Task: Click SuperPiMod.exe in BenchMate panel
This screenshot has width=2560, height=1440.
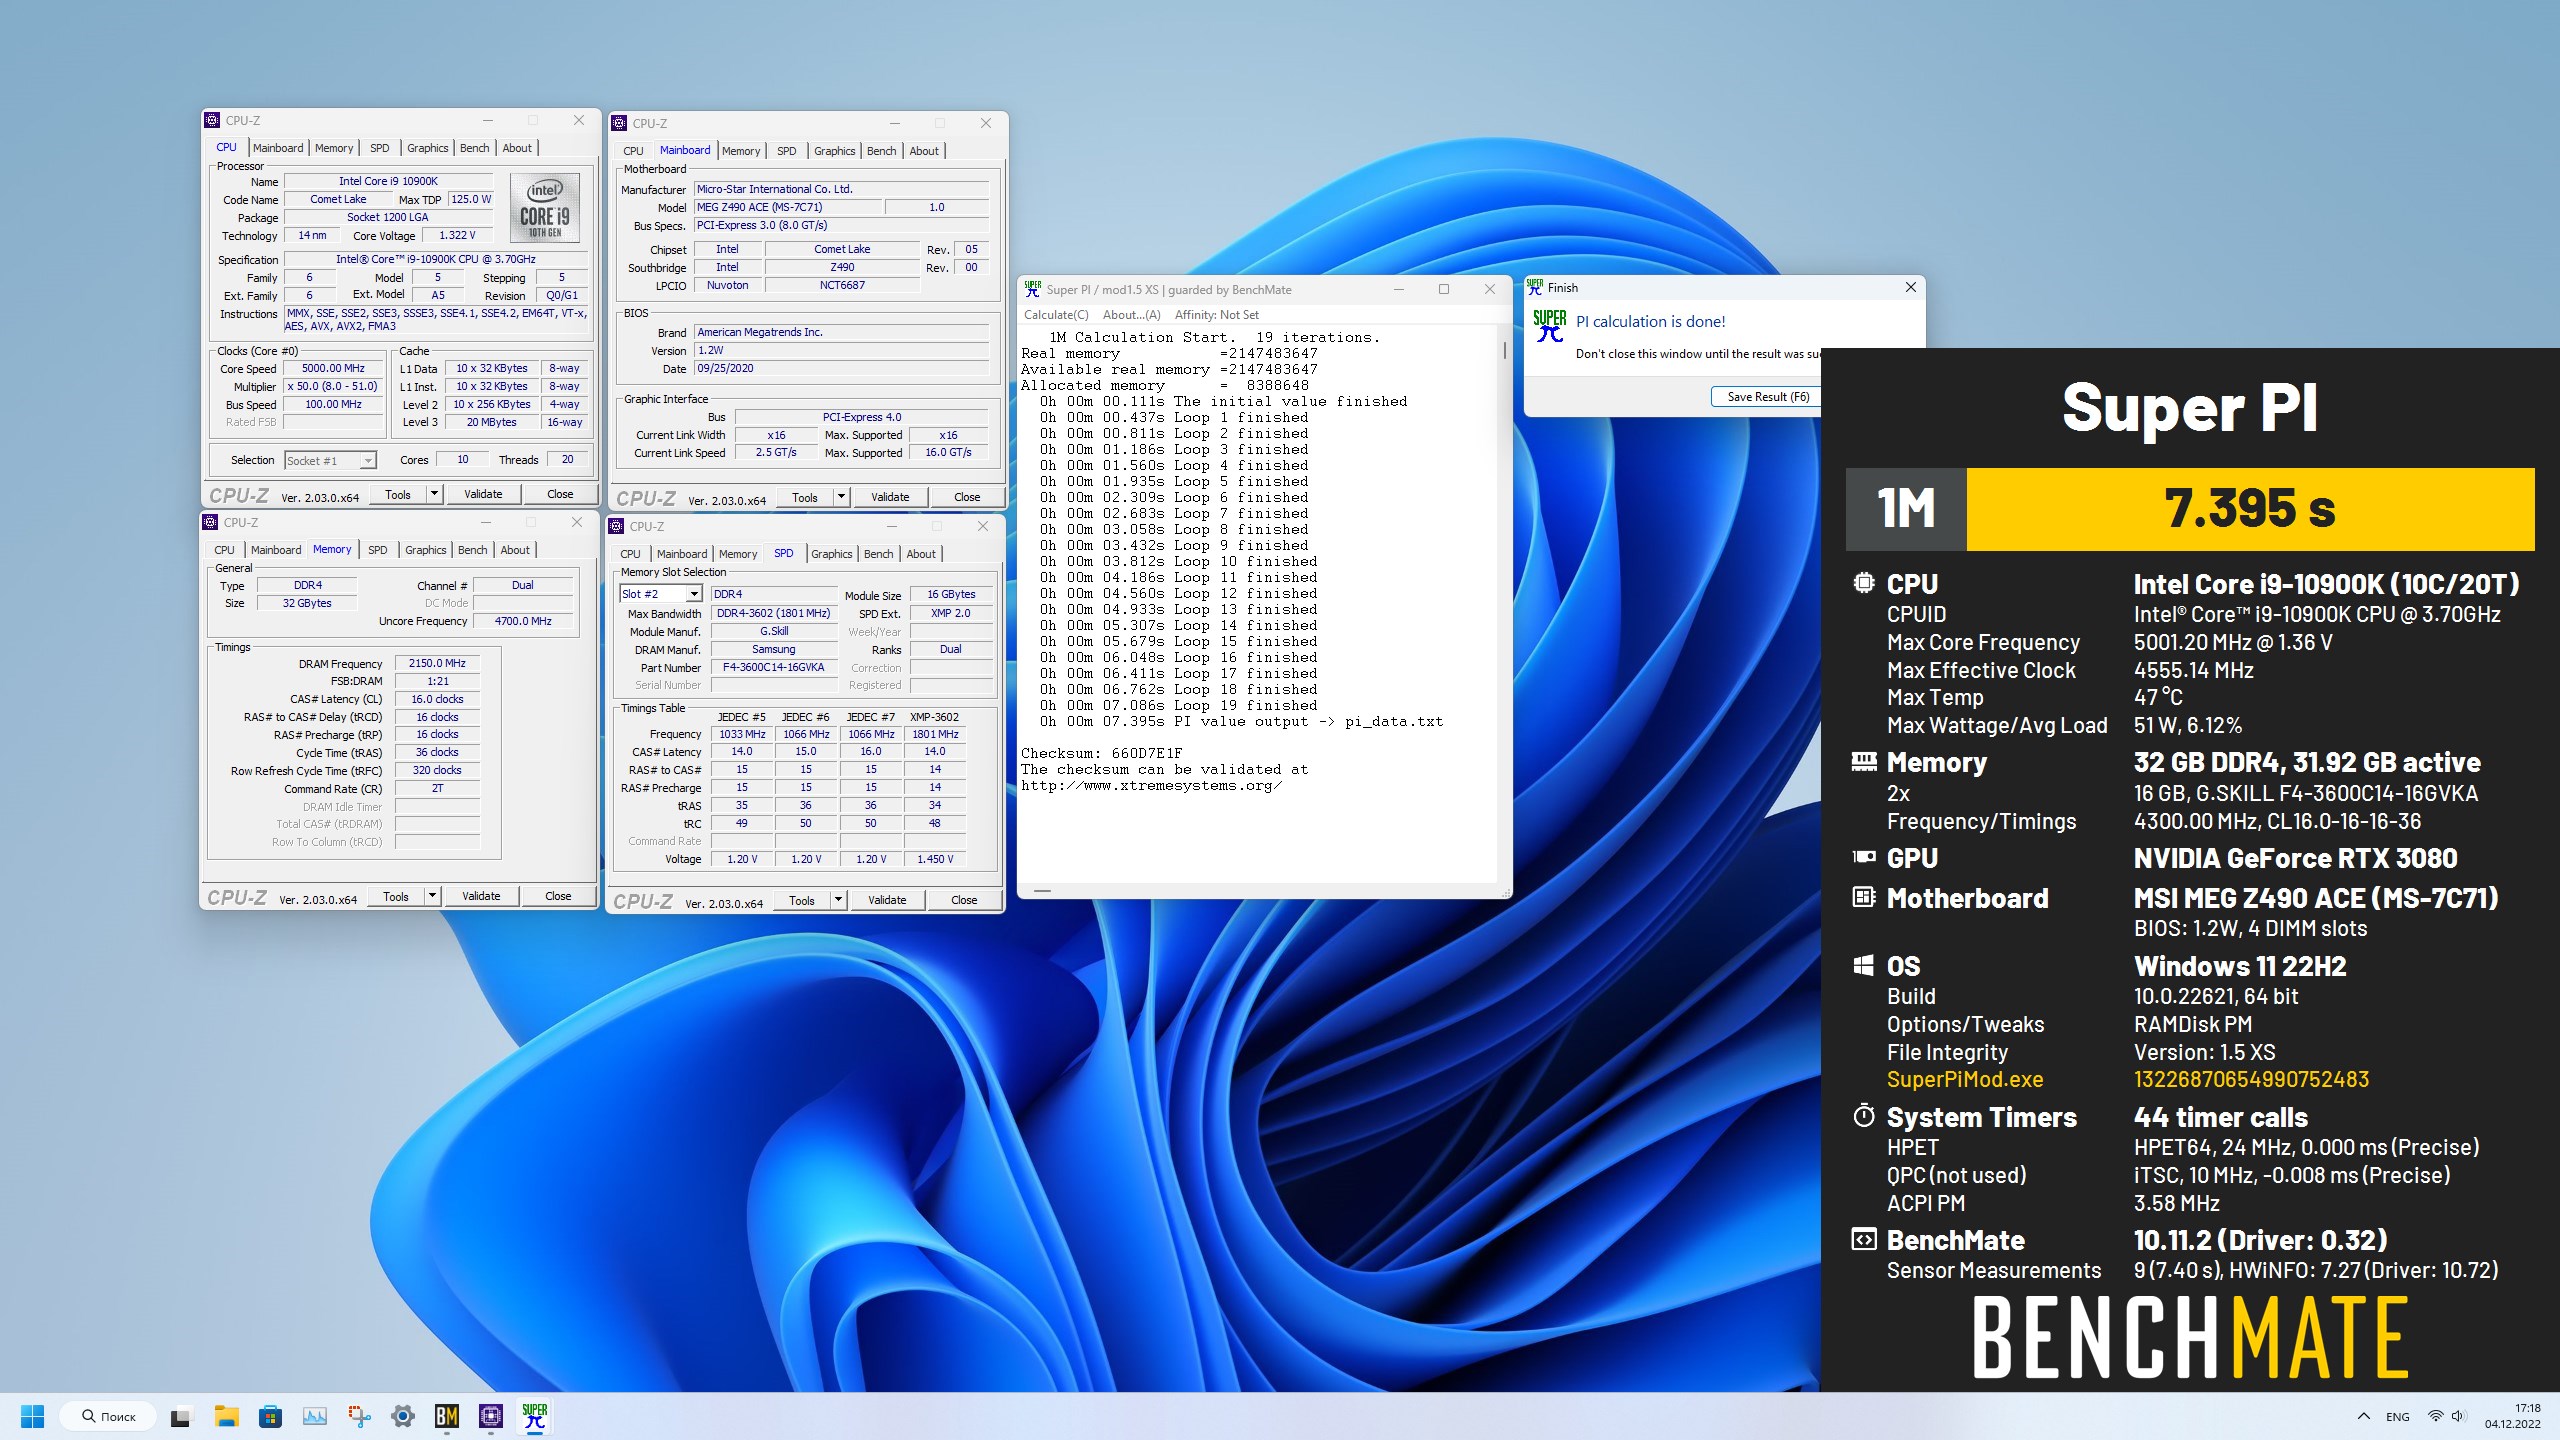Action: tap(1964, 1080)
